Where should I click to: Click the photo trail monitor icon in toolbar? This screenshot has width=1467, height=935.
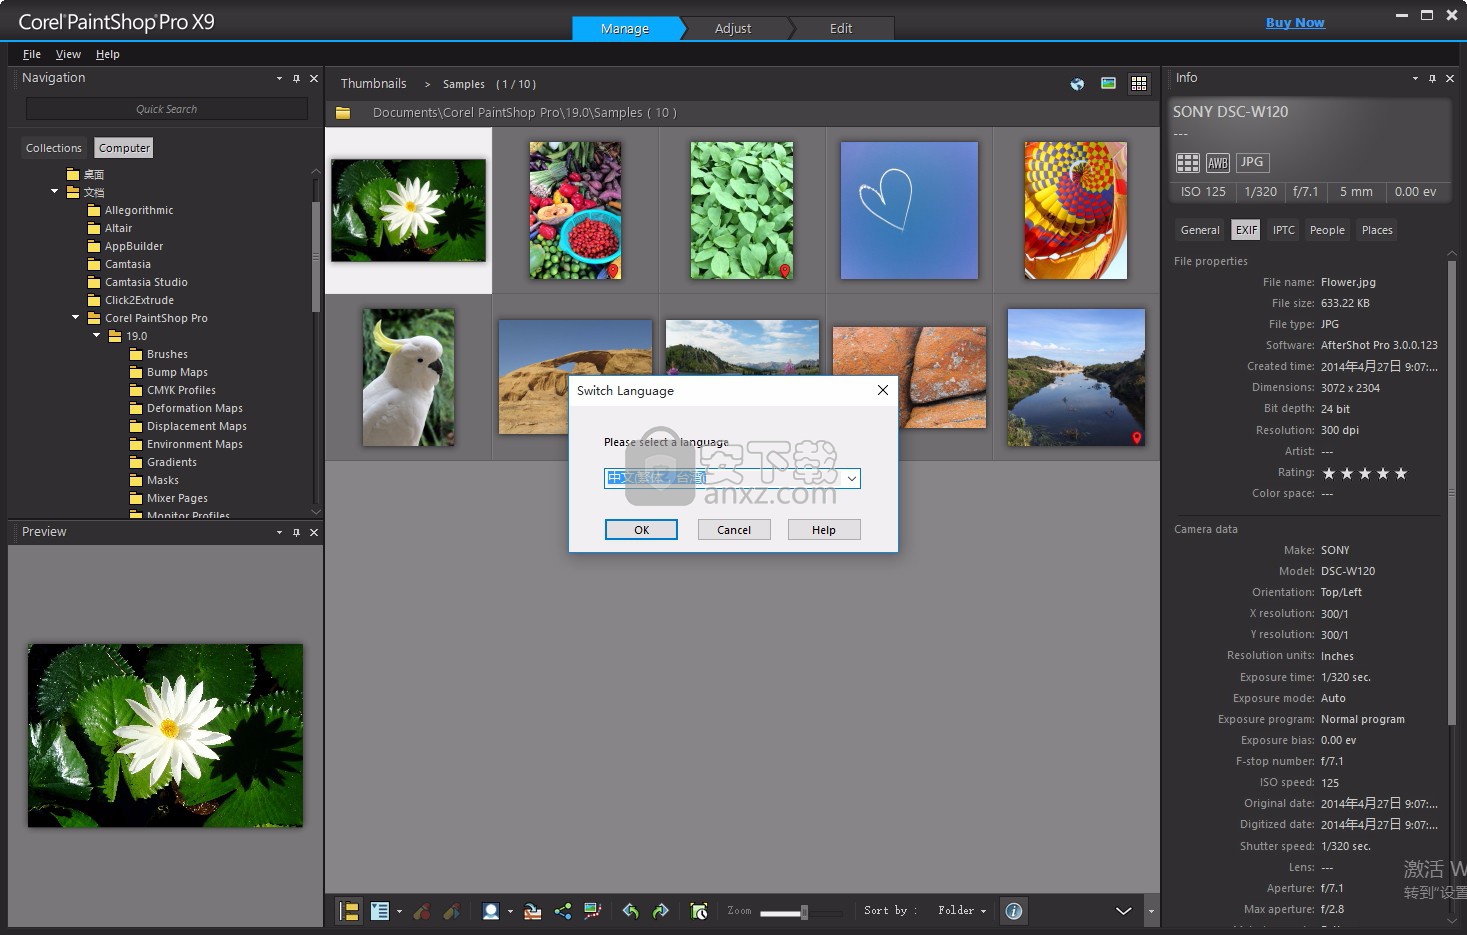[593, 911]
